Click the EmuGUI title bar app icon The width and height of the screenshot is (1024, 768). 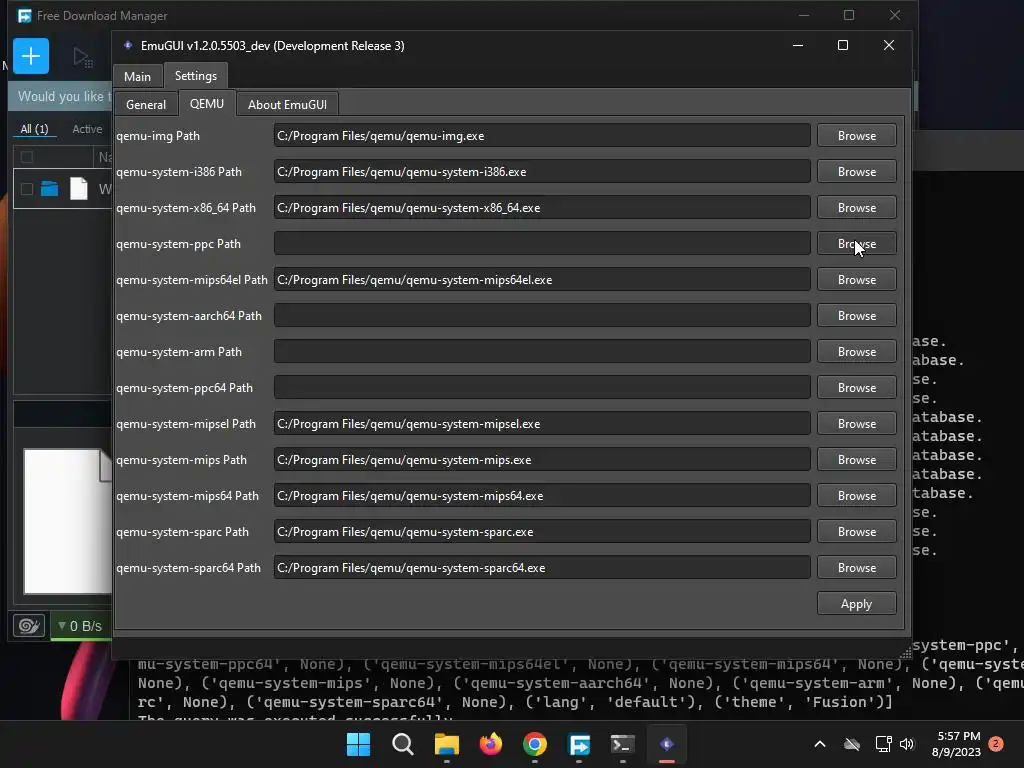coord(128,46)
